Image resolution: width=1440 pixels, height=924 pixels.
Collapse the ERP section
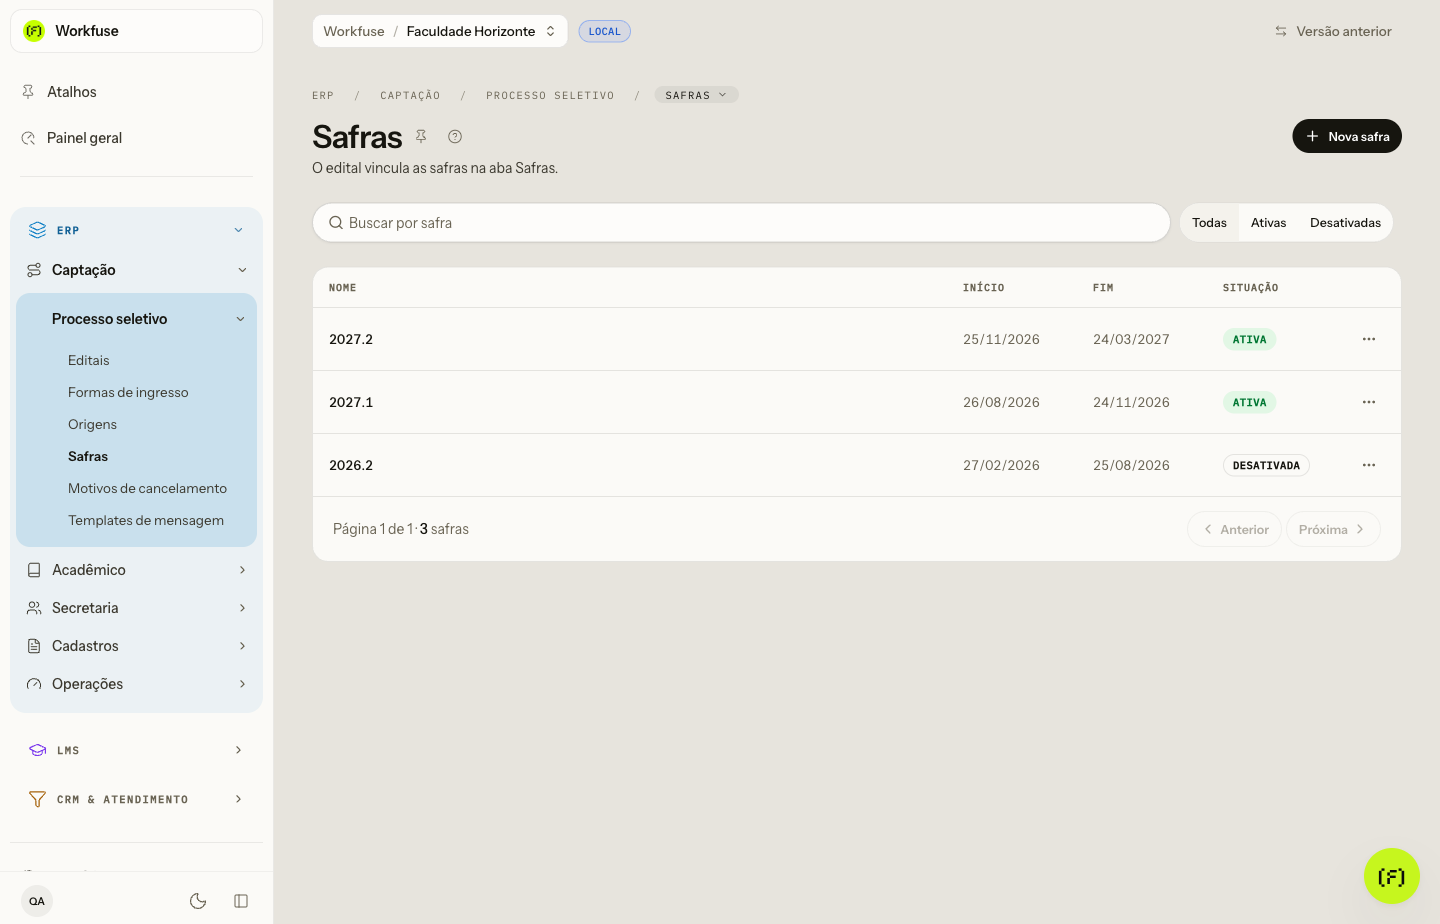click(136, 230)
